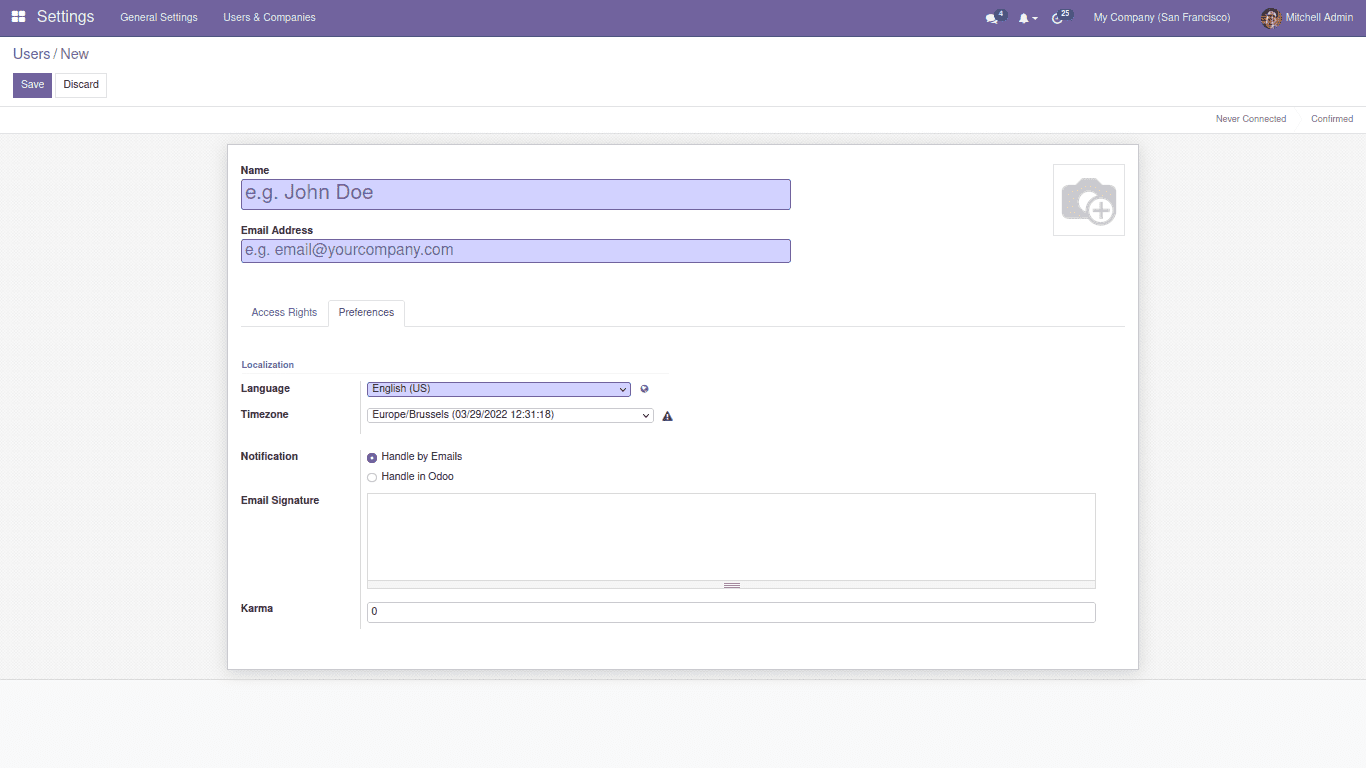Switch to the Access Rights tab
The height and width of the screenshot is (768, 1366).
[x=284, y=313]
